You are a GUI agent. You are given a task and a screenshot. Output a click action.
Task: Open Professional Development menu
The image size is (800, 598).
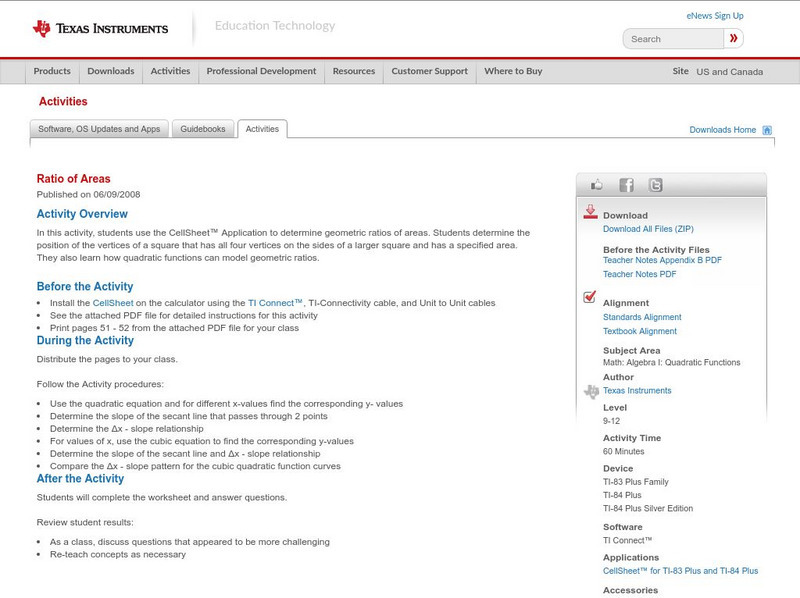click(x=261, y=71)
